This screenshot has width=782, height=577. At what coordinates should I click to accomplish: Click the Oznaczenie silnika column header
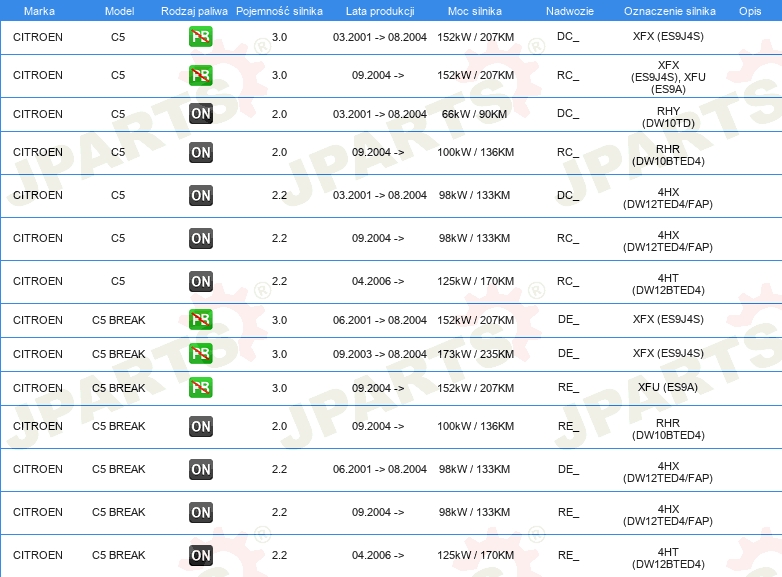coord(670,11)
